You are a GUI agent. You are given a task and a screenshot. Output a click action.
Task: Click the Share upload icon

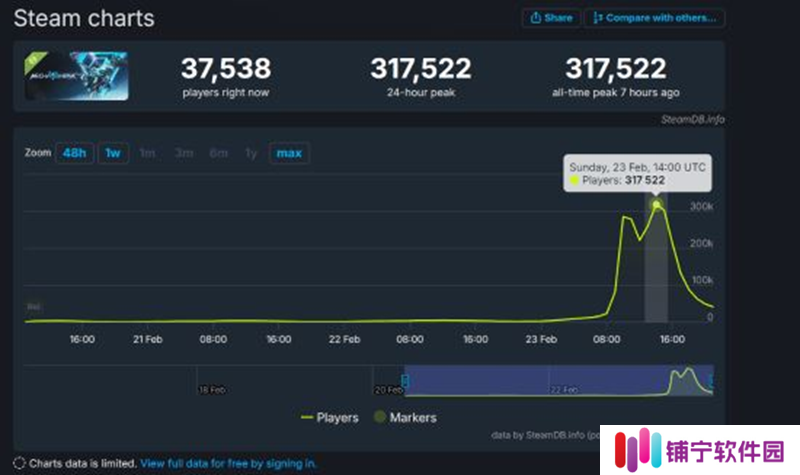click(x=536, y=18)
